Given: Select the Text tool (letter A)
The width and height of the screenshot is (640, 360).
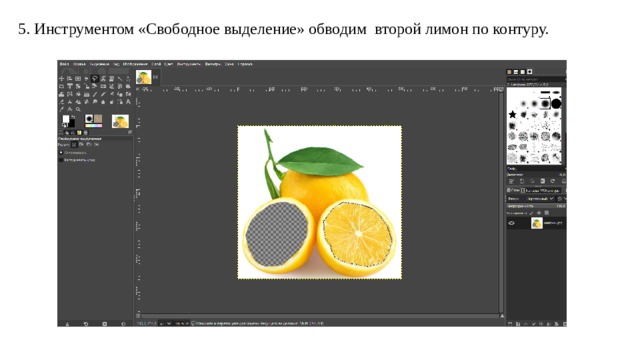Looking at the screenshot, I should 128,102.
